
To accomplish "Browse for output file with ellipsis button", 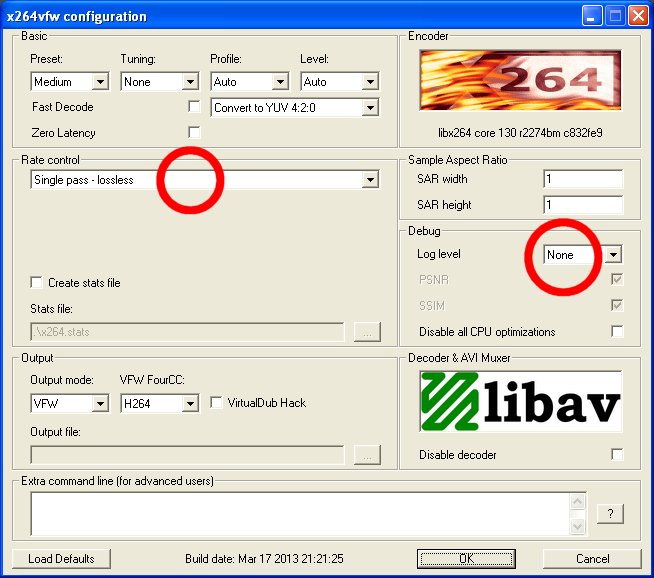I will (x=367, y=455).
